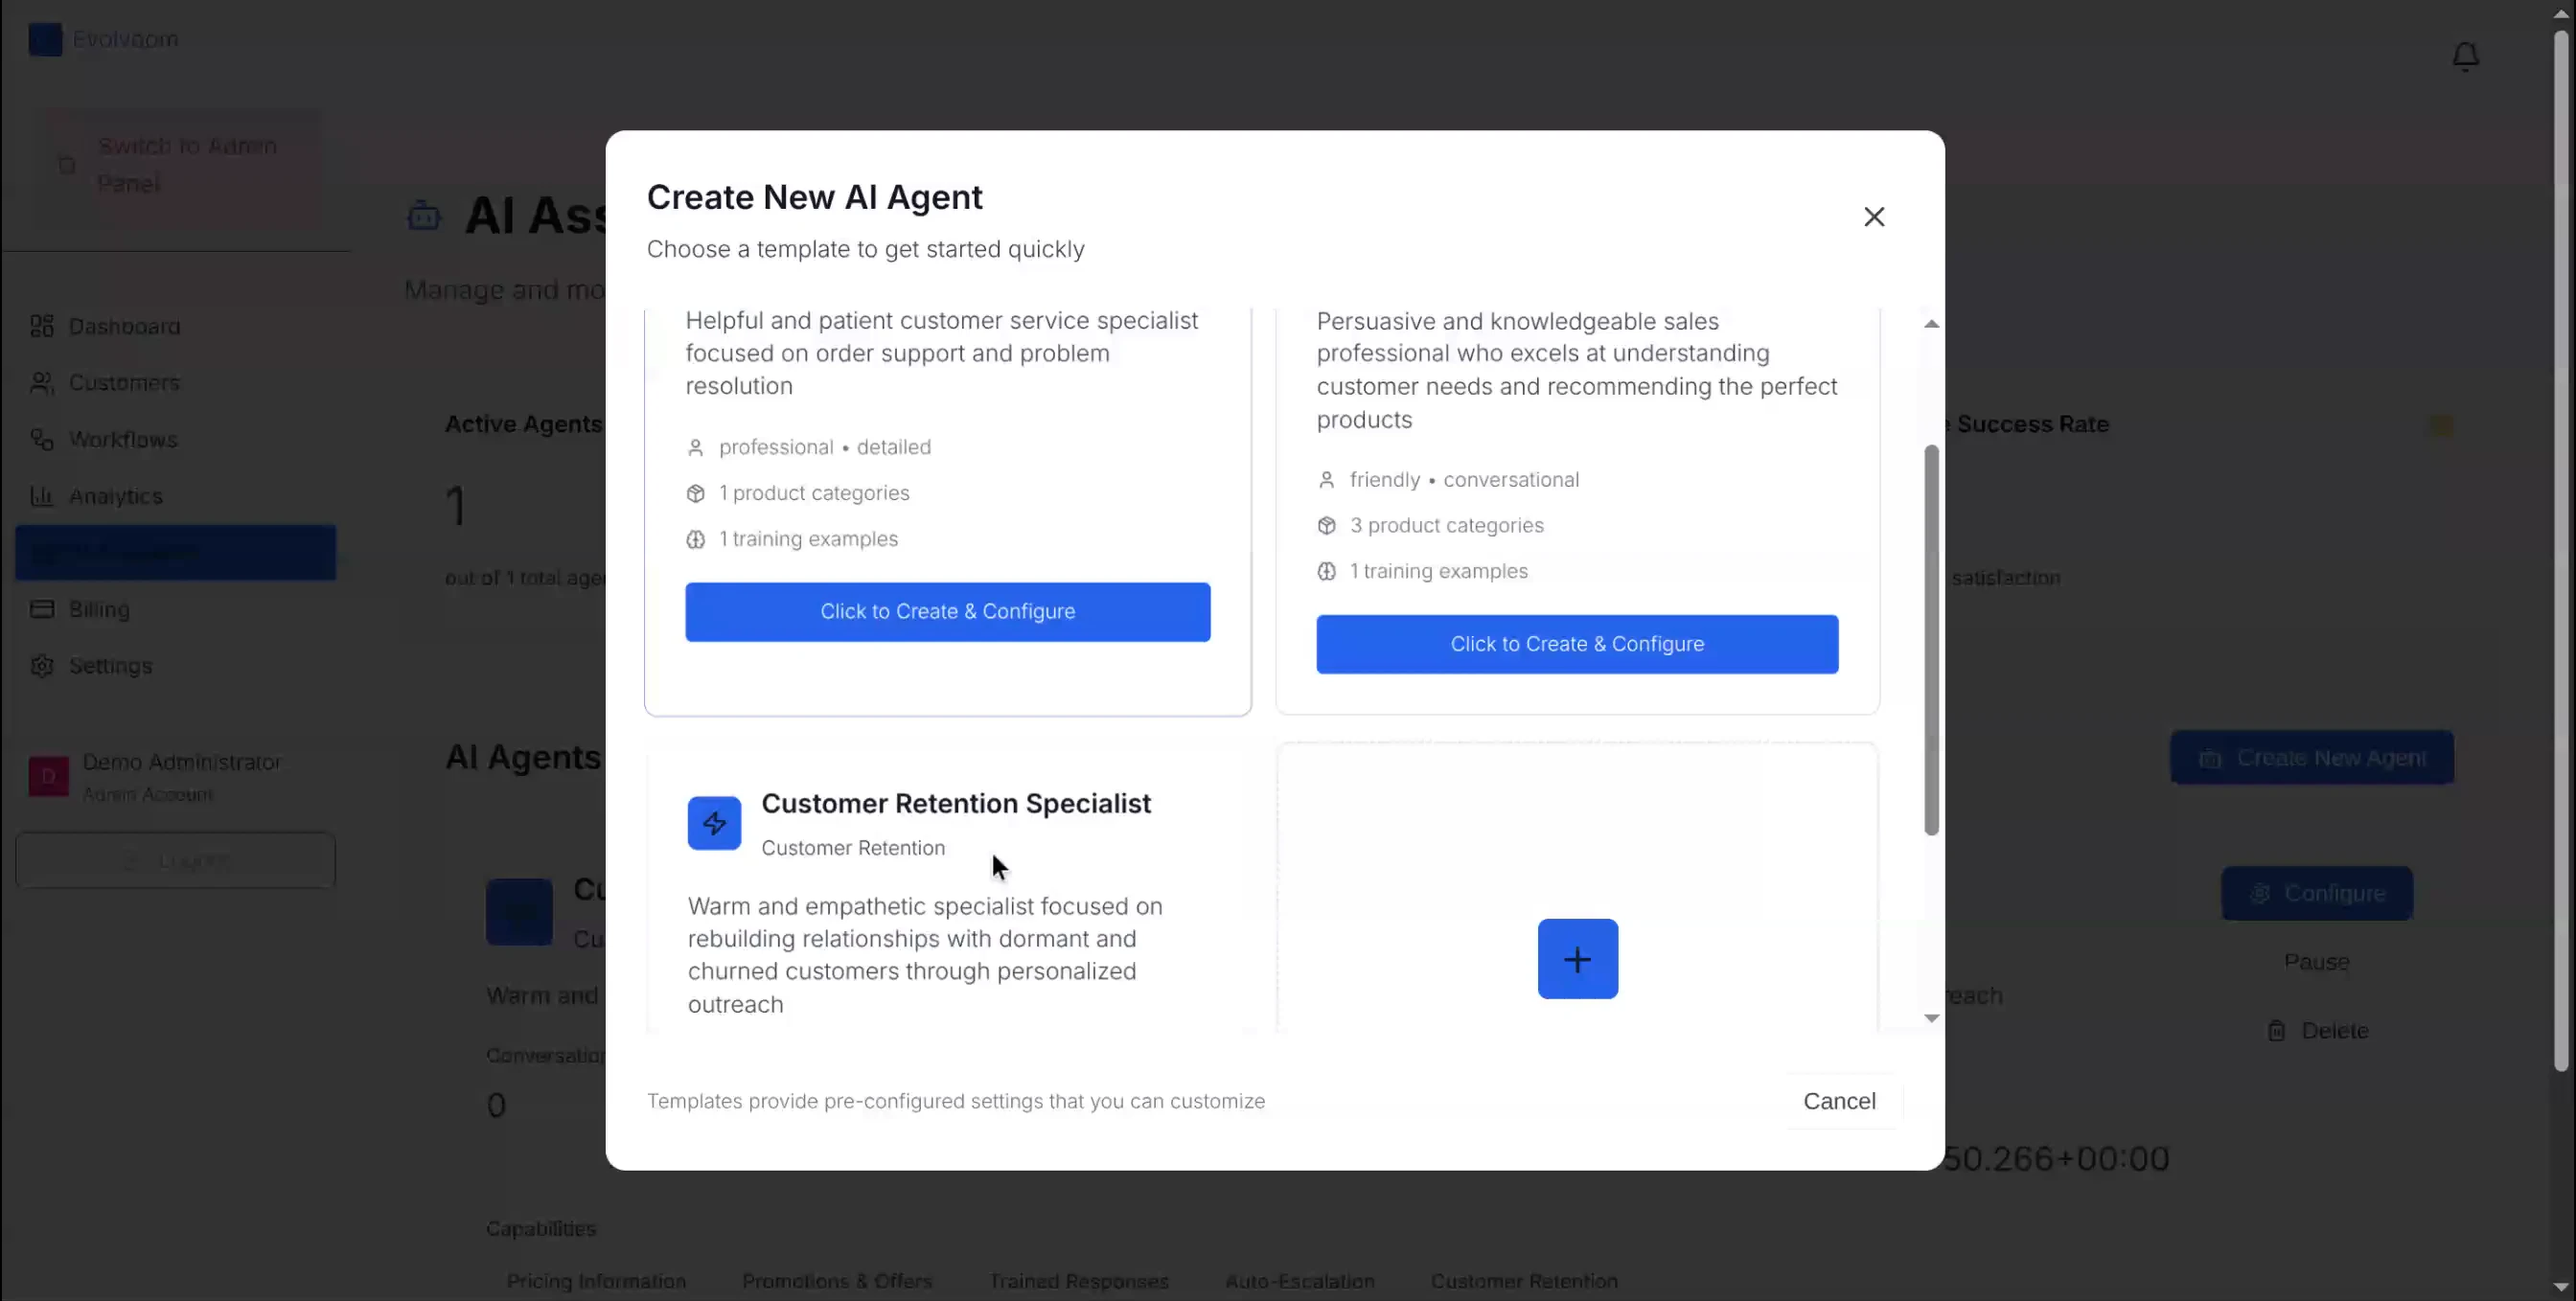Click the Dashboard sidebar icon
The image size is (2576, 1301).
42,326
